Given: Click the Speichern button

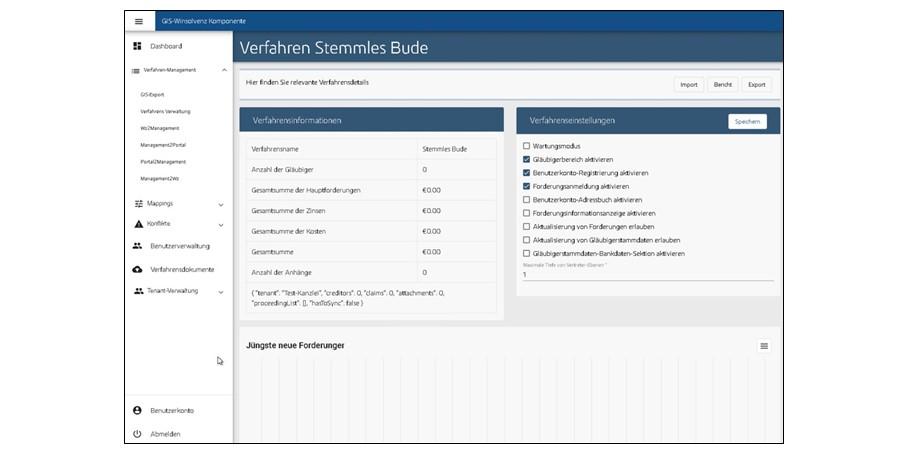Looking at the screenshot, I should (x=747, y=121).
